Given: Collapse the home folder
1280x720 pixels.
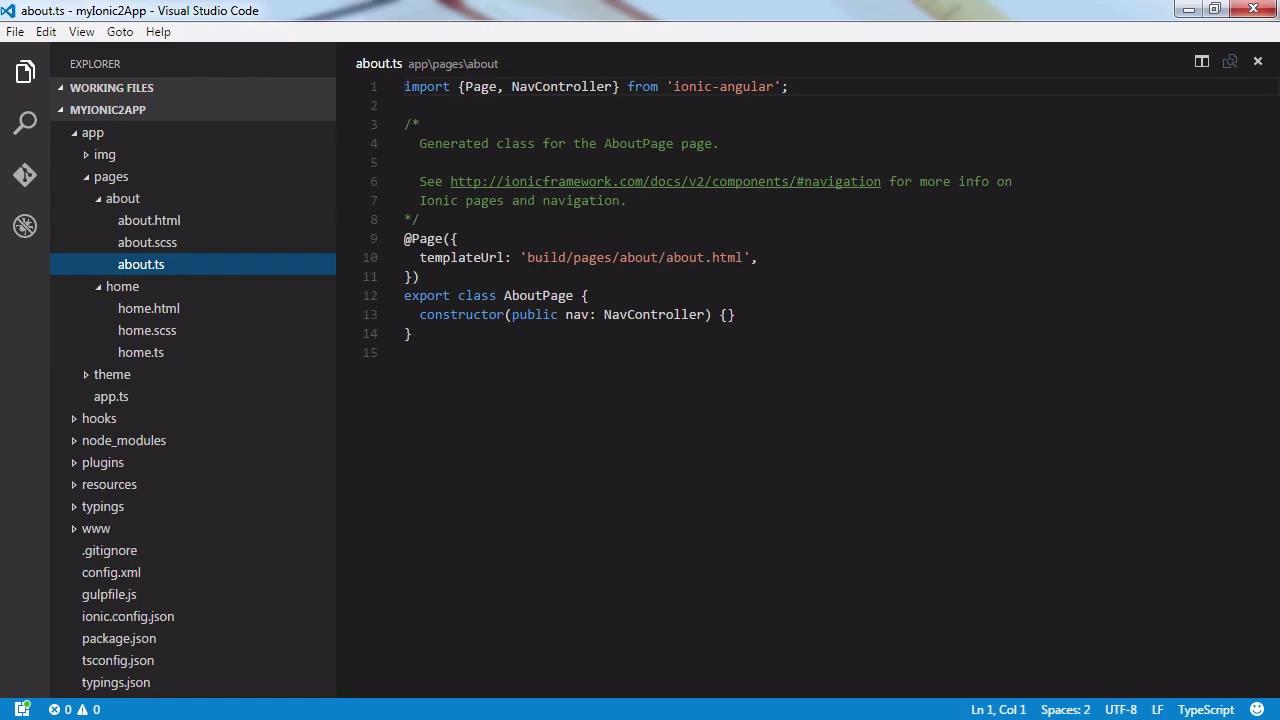Looking at the screenshot, I should [x=98, y=286].
